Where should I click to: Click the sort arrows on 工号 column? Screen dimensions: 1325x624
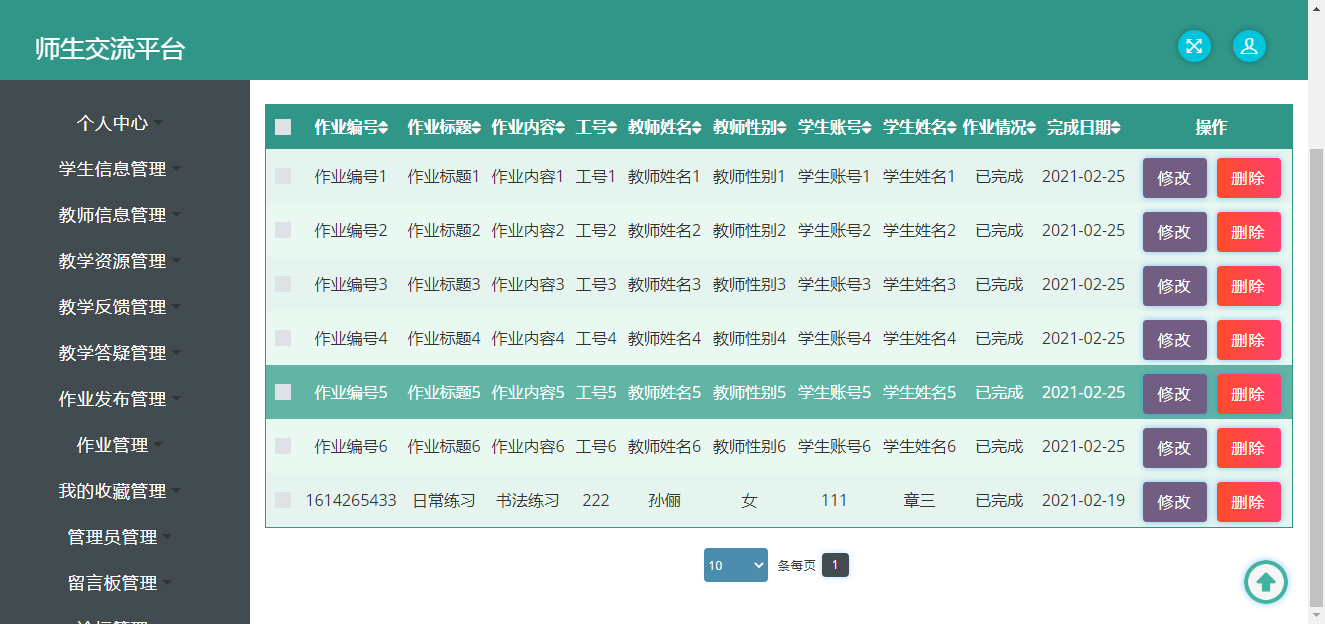(612, 128)
